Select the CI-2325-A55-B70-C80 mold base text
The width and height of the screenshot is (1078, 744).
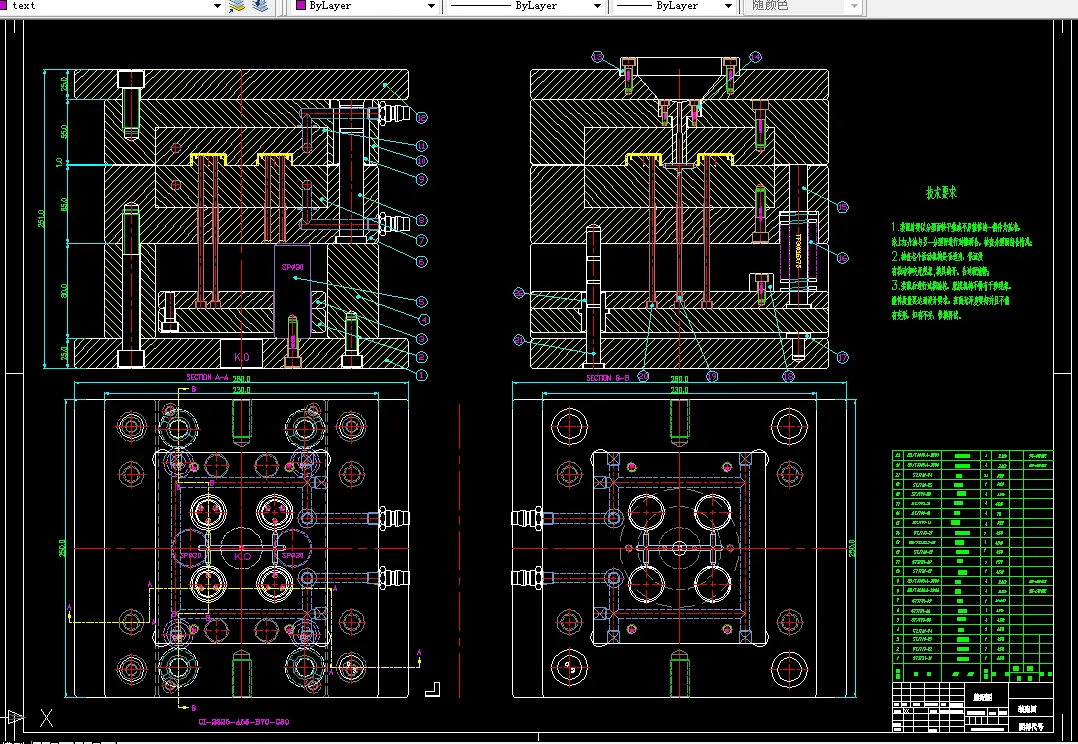coord(243,720)
